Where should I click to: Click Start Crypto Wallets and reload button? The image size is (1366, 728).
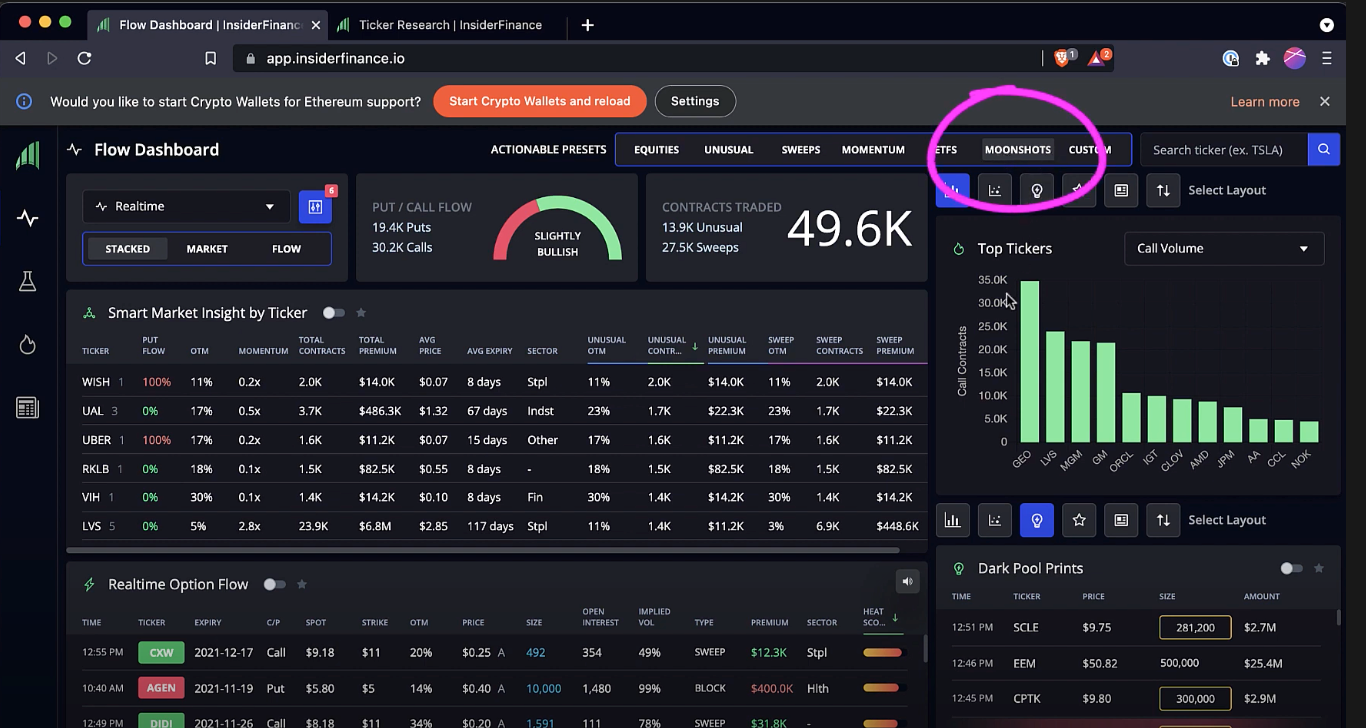pyautogui.click(x=539, y=101)
